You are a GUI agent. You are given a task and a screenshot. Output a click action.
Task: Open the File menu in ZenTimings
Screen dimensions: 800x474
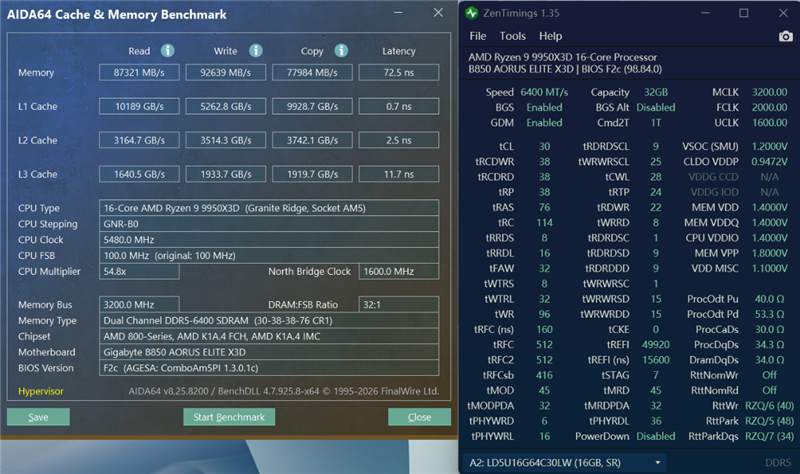[x=478, y=36]
